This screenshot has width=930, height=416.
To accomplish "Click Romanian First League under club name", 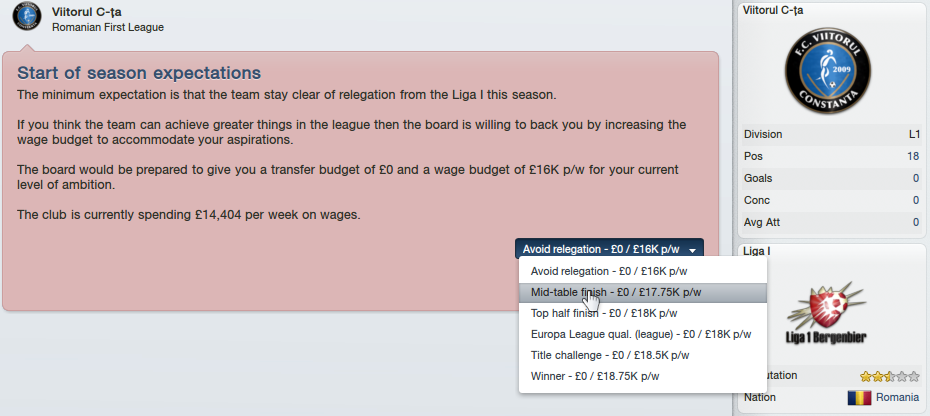I will 108,27.
